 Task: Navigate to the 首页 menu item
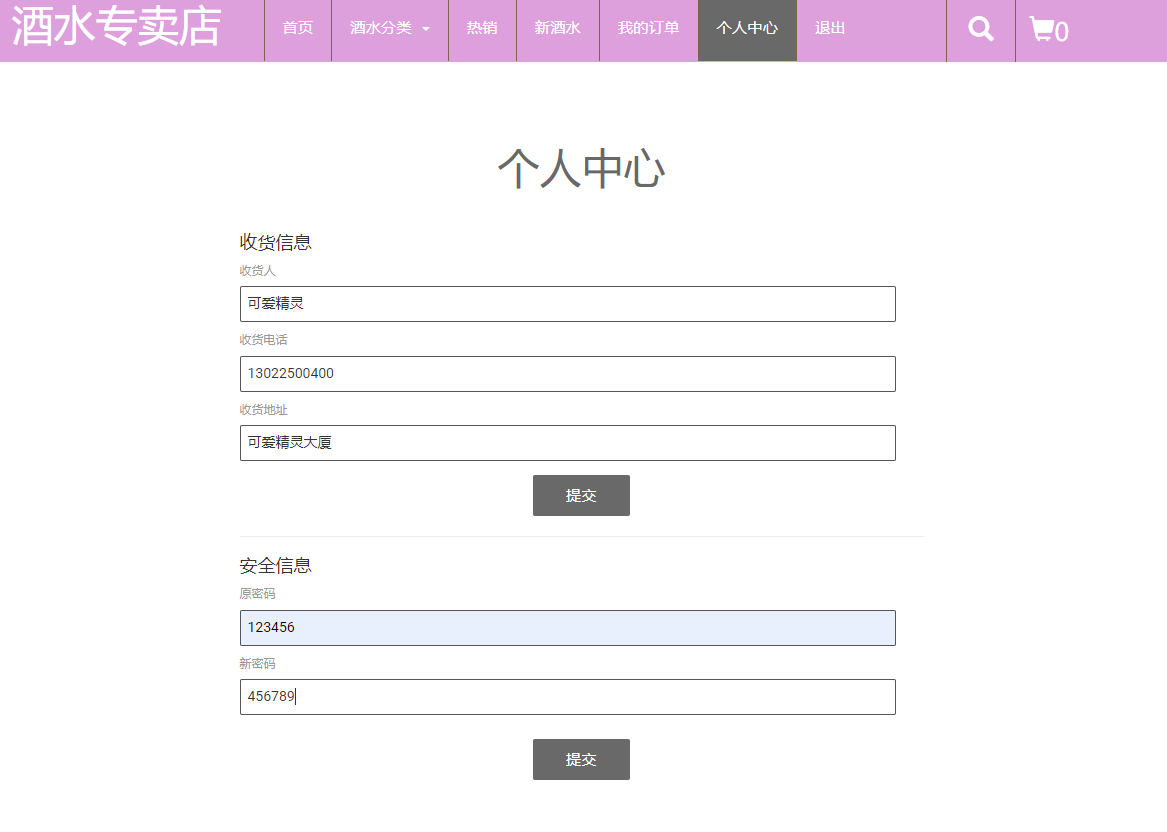tap(297, 28)
